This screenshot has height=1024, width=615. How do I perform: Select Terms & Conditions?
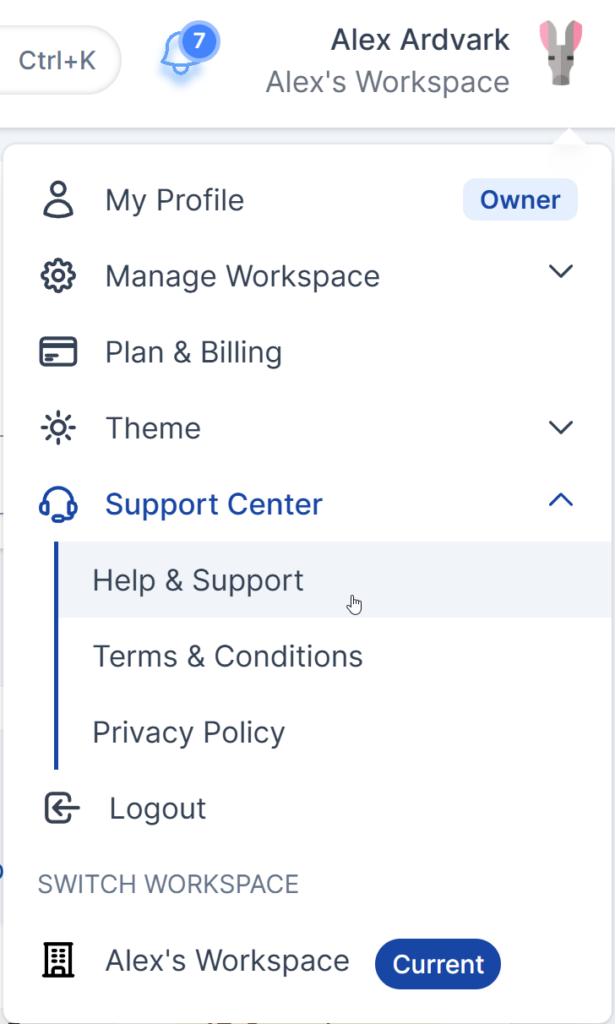[228, 656]
